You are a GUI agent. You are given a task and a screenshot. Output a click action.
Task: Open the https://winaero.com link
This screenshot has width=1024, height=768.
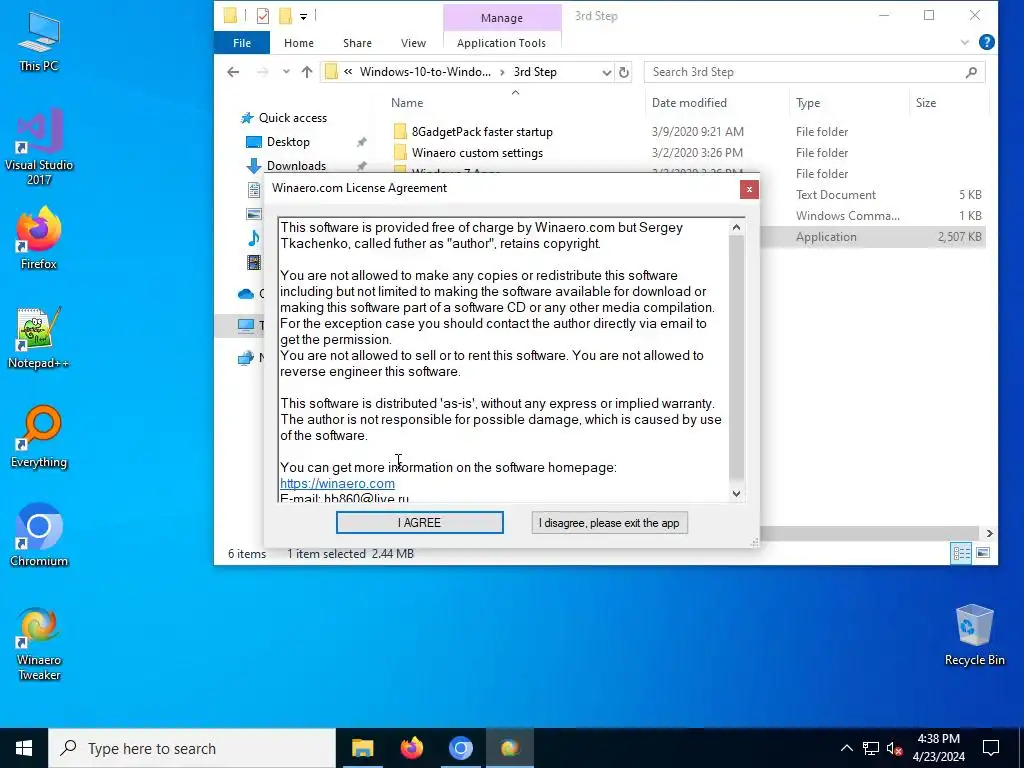click(337, 483)
